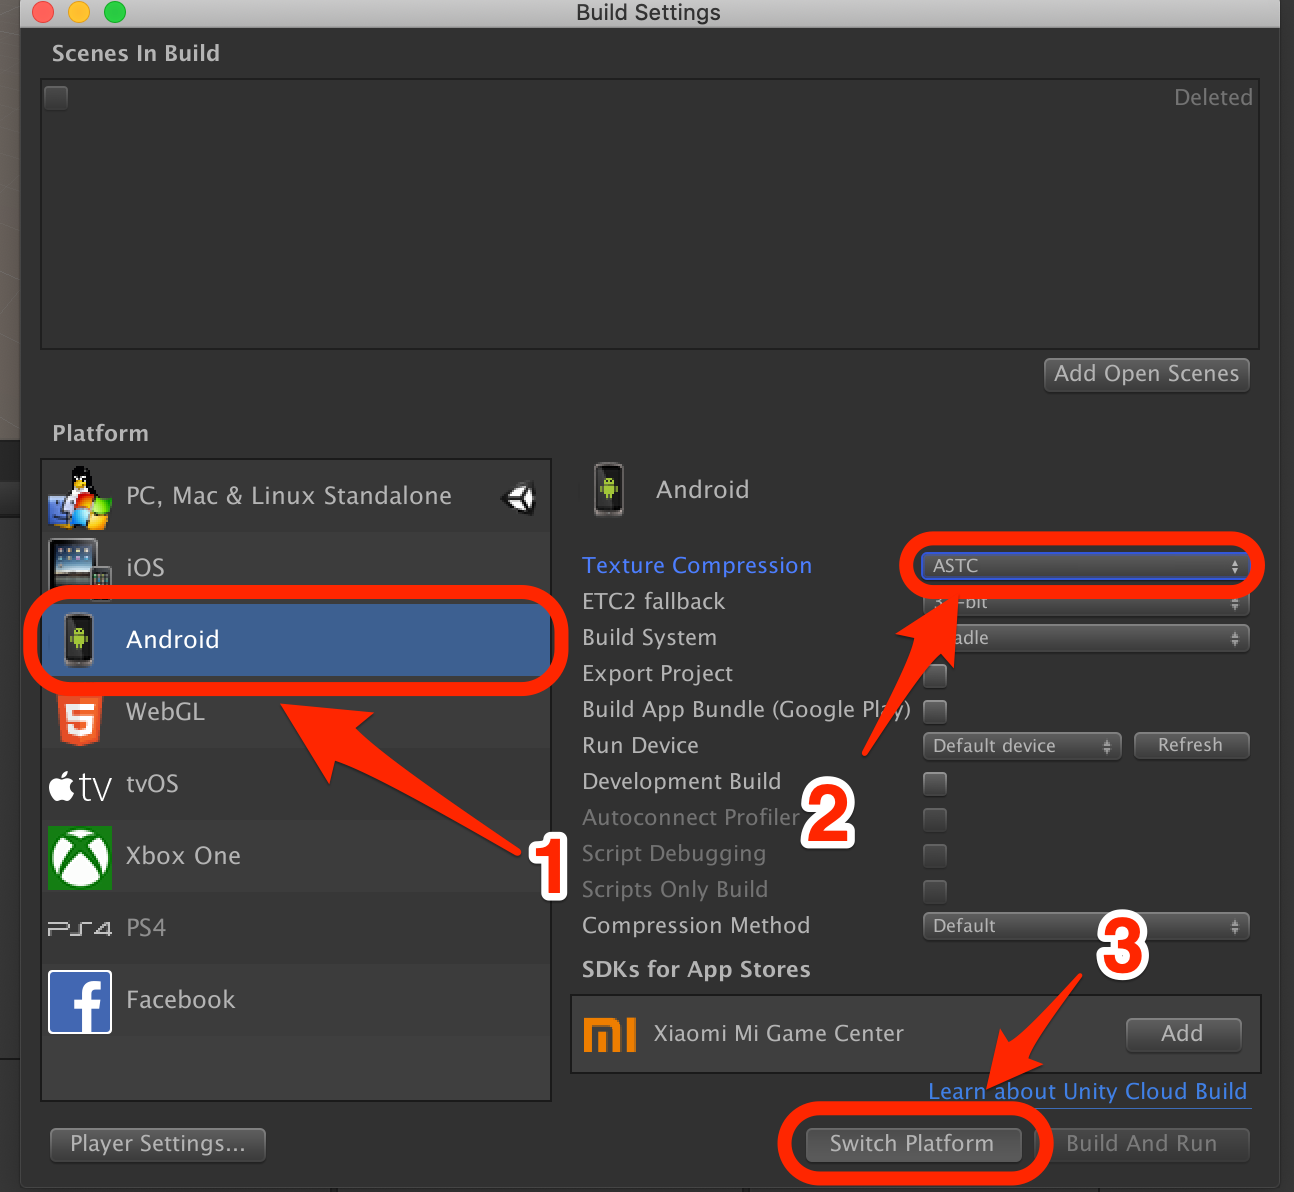Open the ASTC Texture Compression dropdown
This screenshot has width=1294, height=1192.
point(1085,566)
